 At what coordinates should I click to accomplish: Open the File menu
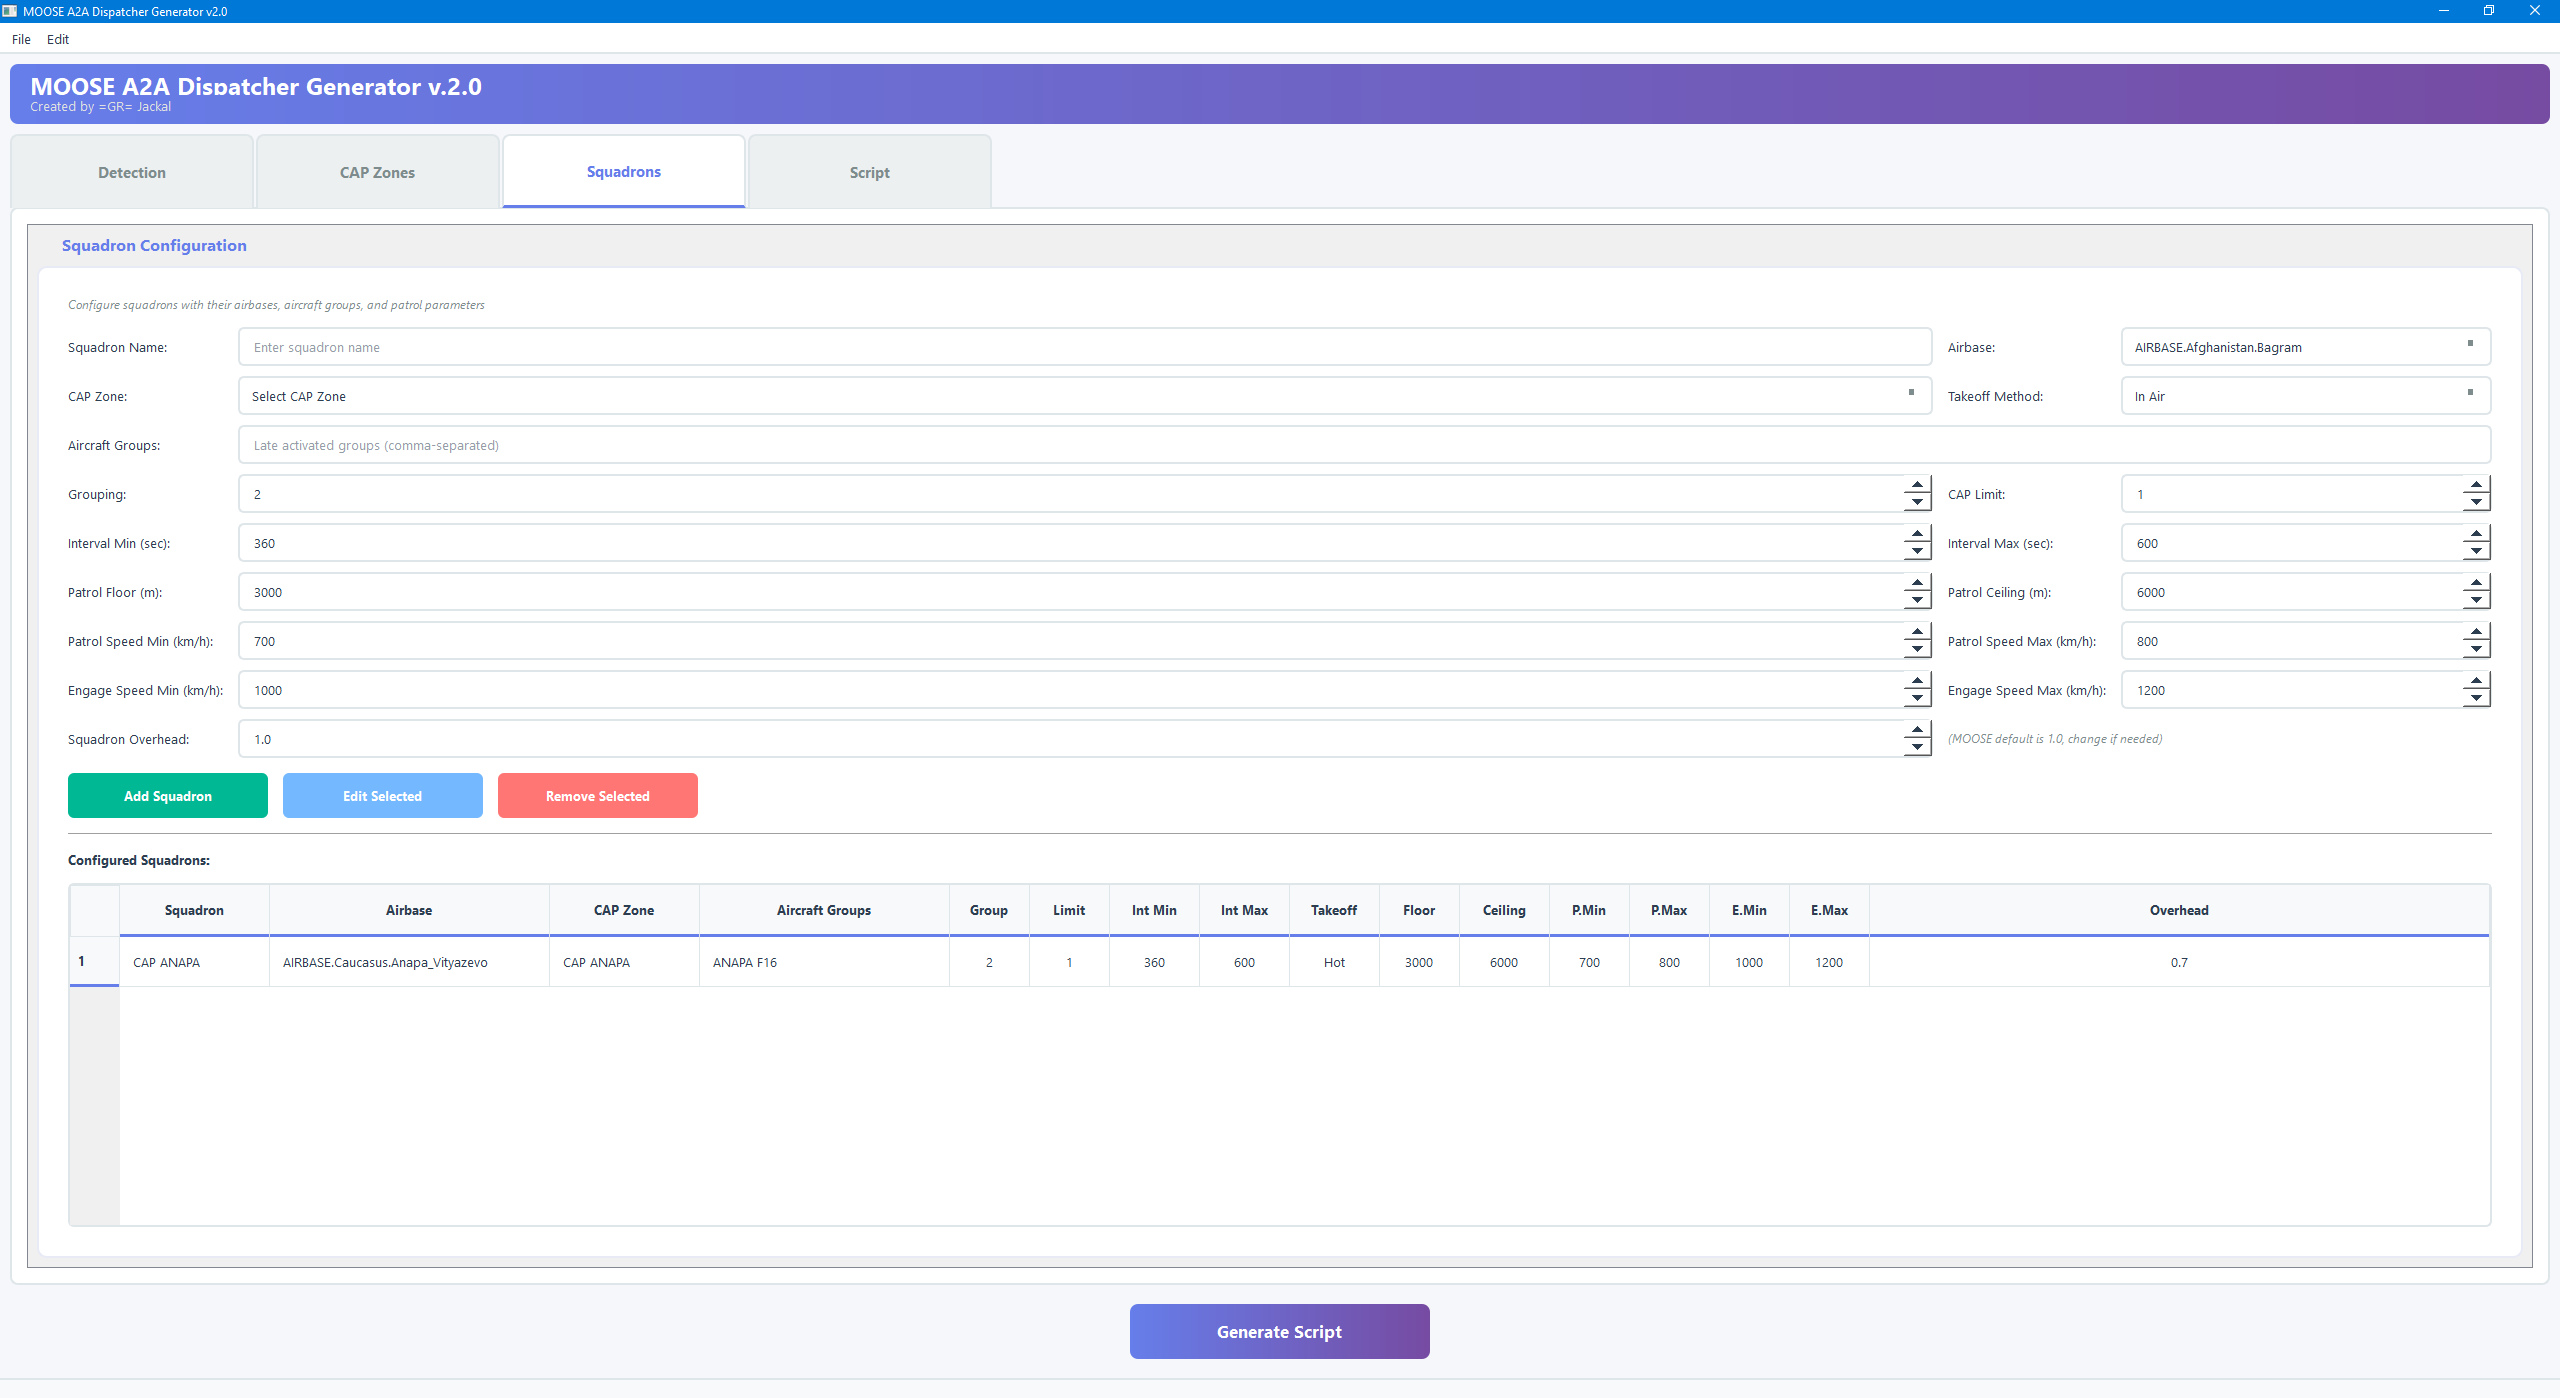20,39
